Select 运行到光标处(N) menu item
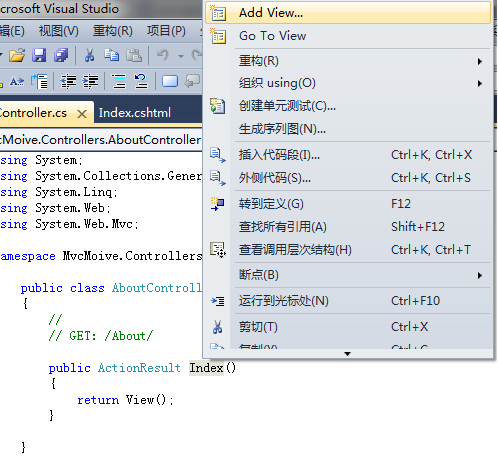The image size is (498, 464). [x=348, y=301]
